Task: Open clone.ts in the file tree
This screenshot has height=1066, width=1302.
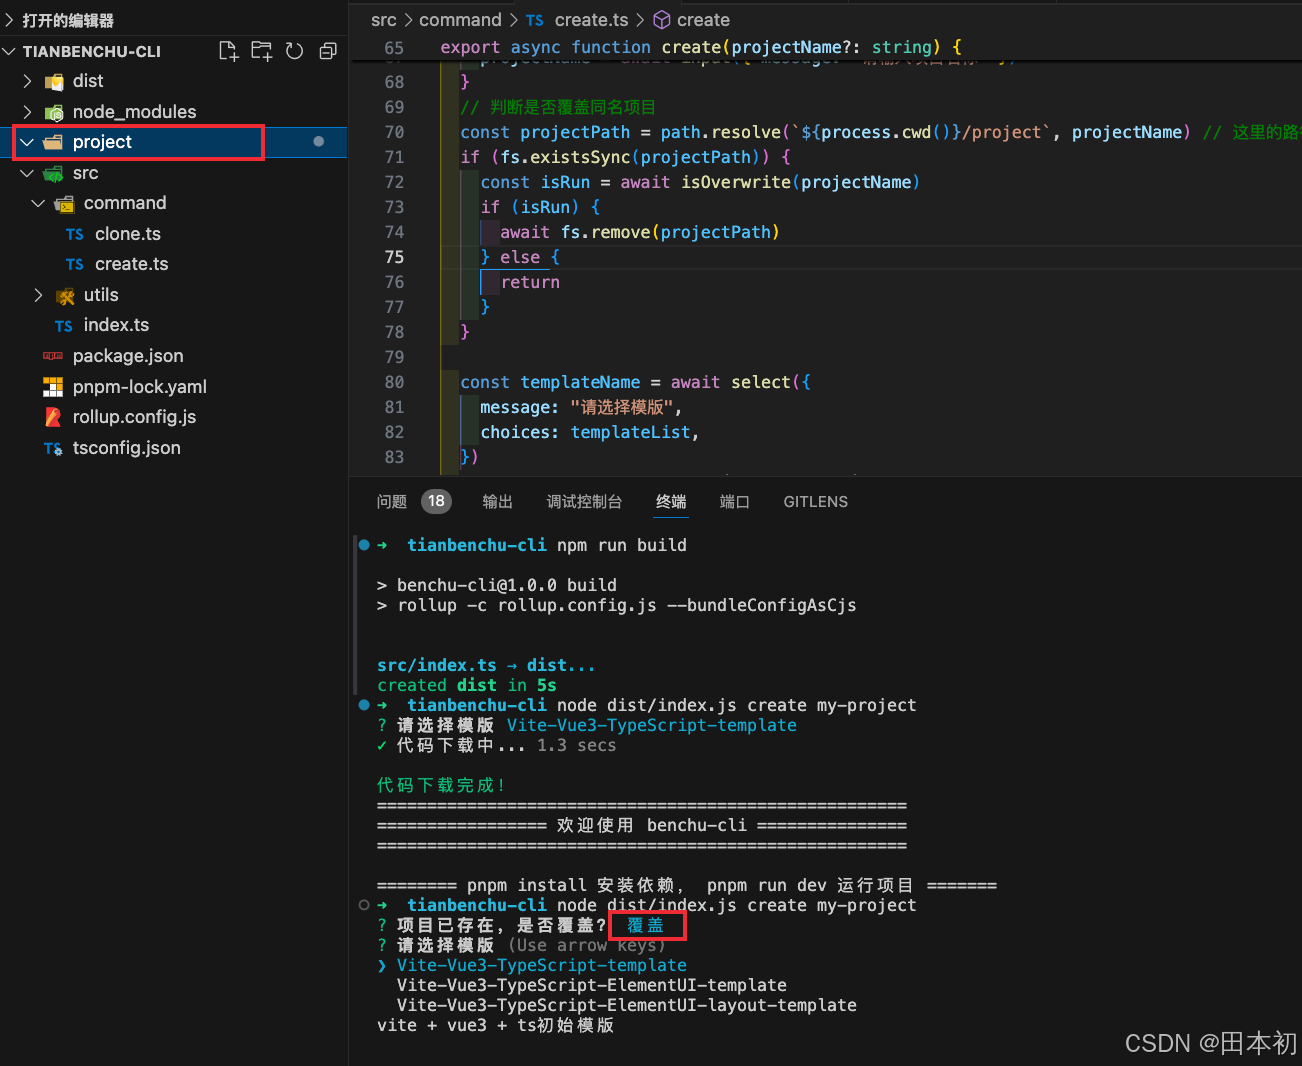Action: [128, 234]
